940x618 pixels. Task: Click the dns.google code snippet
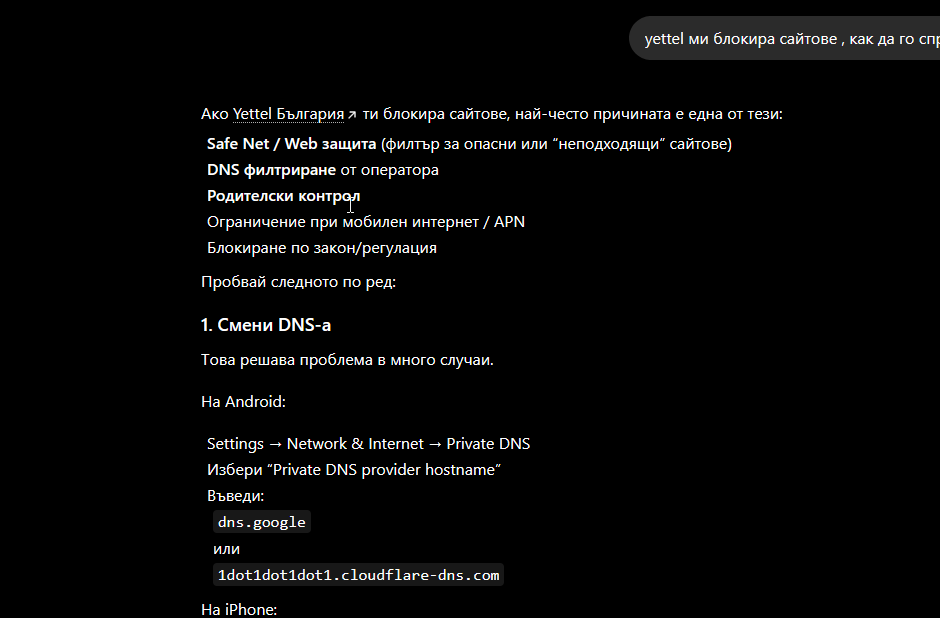point(261,522)
